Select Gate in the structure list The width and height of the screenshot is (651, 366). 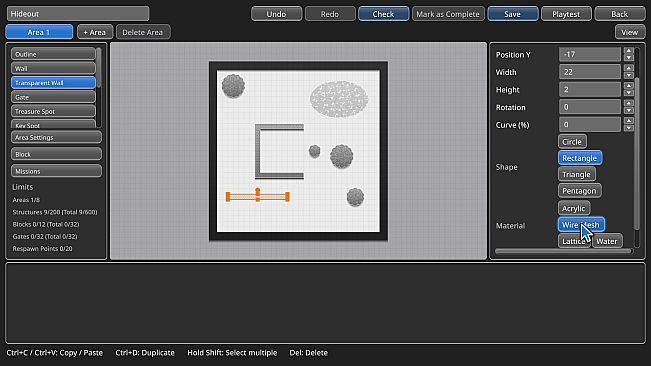coord(53,97)
